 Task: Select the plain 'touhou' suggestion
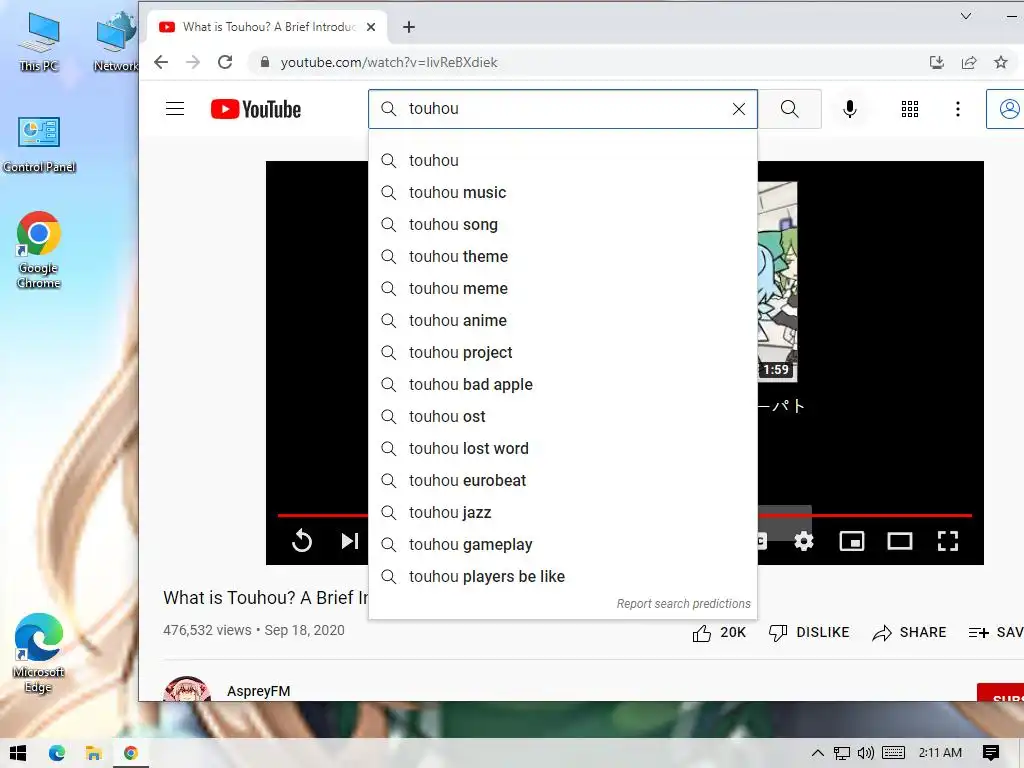pyautogui.click(x=563, y=161)
